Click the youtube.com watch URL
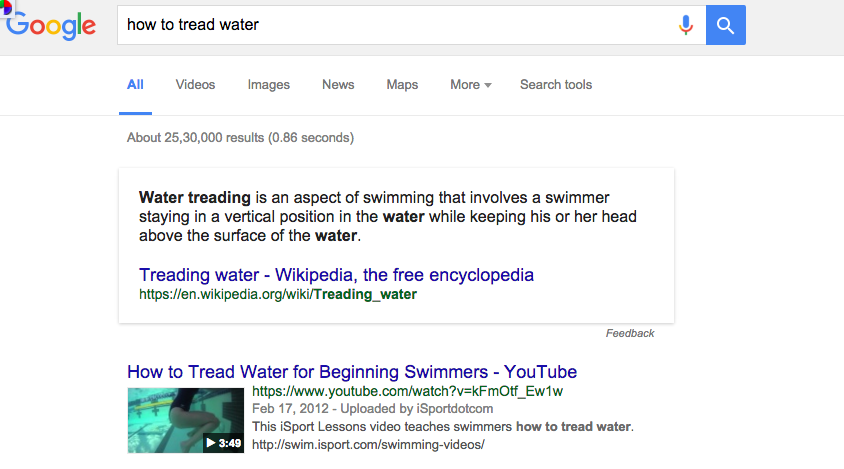Viewport: 844px width, 469px height. tap(407, 391)
